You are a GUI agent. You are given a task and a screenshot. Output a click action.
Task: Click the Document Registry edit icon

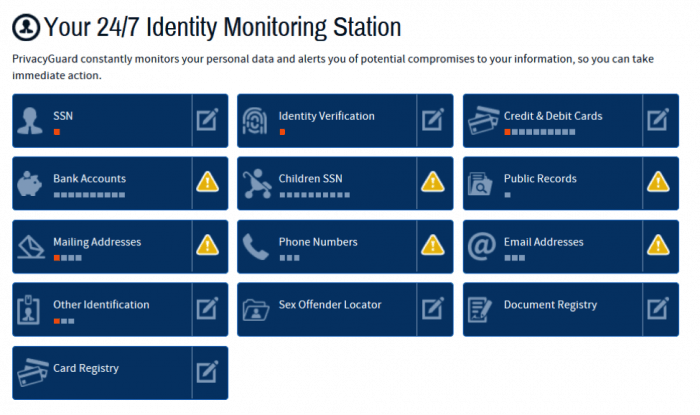(x=657, y=309)
